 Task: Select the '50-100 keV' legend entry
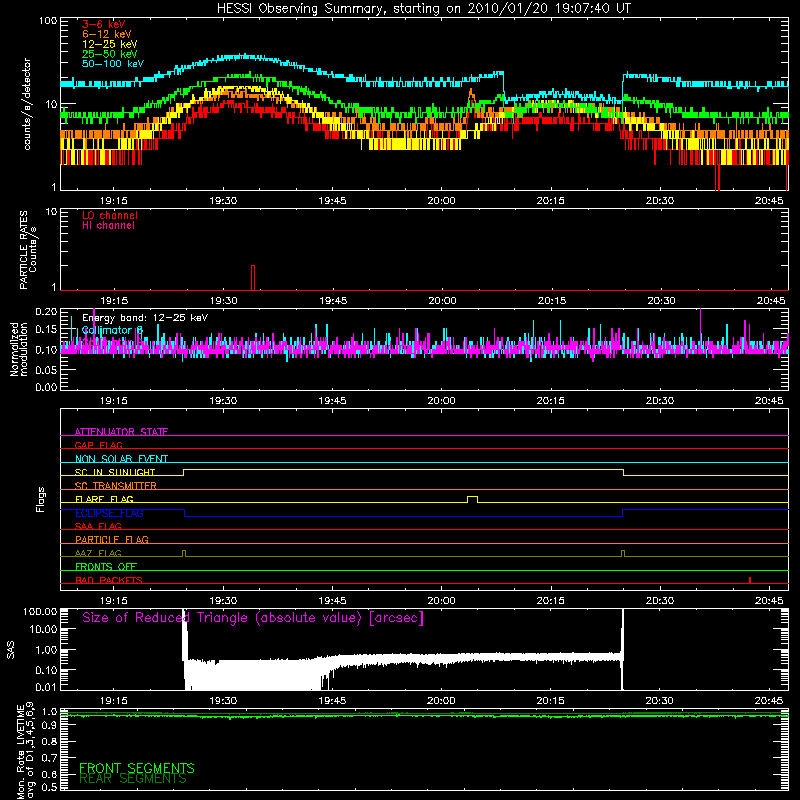(x=112, y=64)
